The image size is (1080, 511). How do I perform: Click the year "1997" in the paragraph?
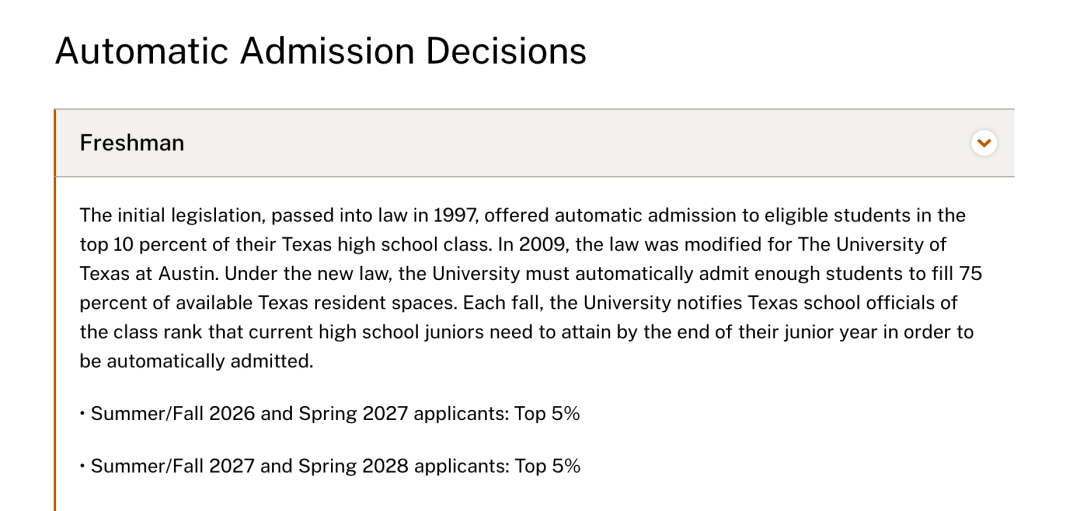click(x=455, y=216)
